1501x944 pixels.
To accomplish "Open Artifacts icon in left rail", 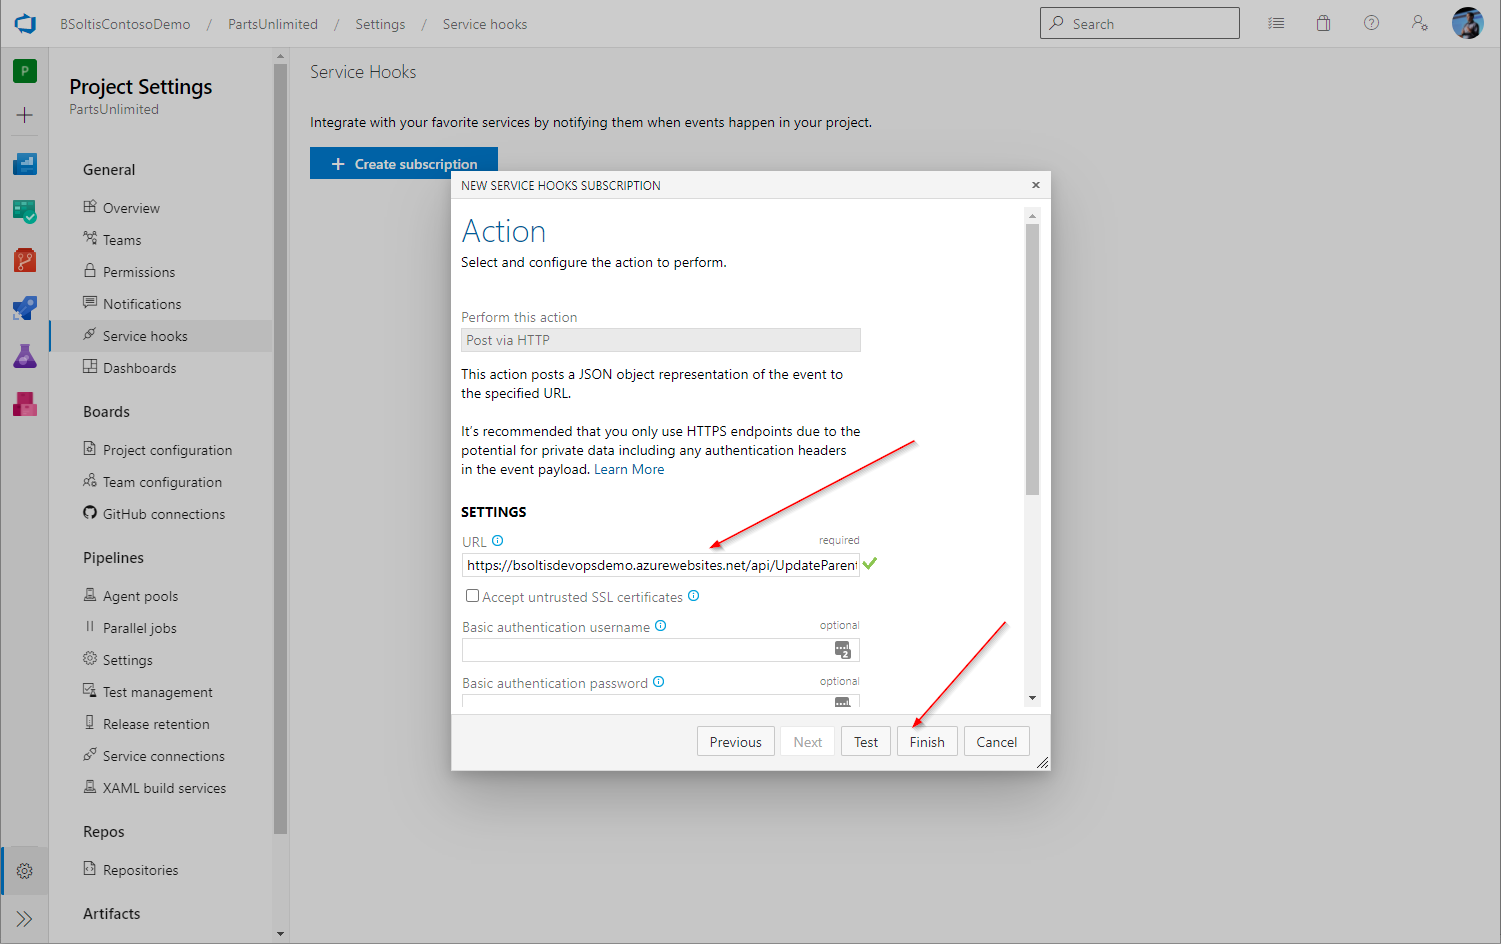I will 25,404.
